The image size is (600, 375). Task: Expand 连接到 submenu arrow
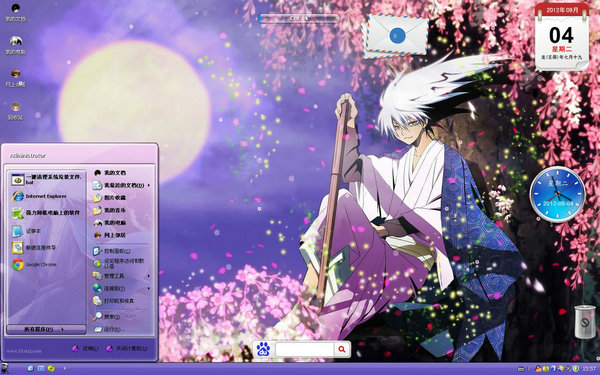tap(148, 288)
